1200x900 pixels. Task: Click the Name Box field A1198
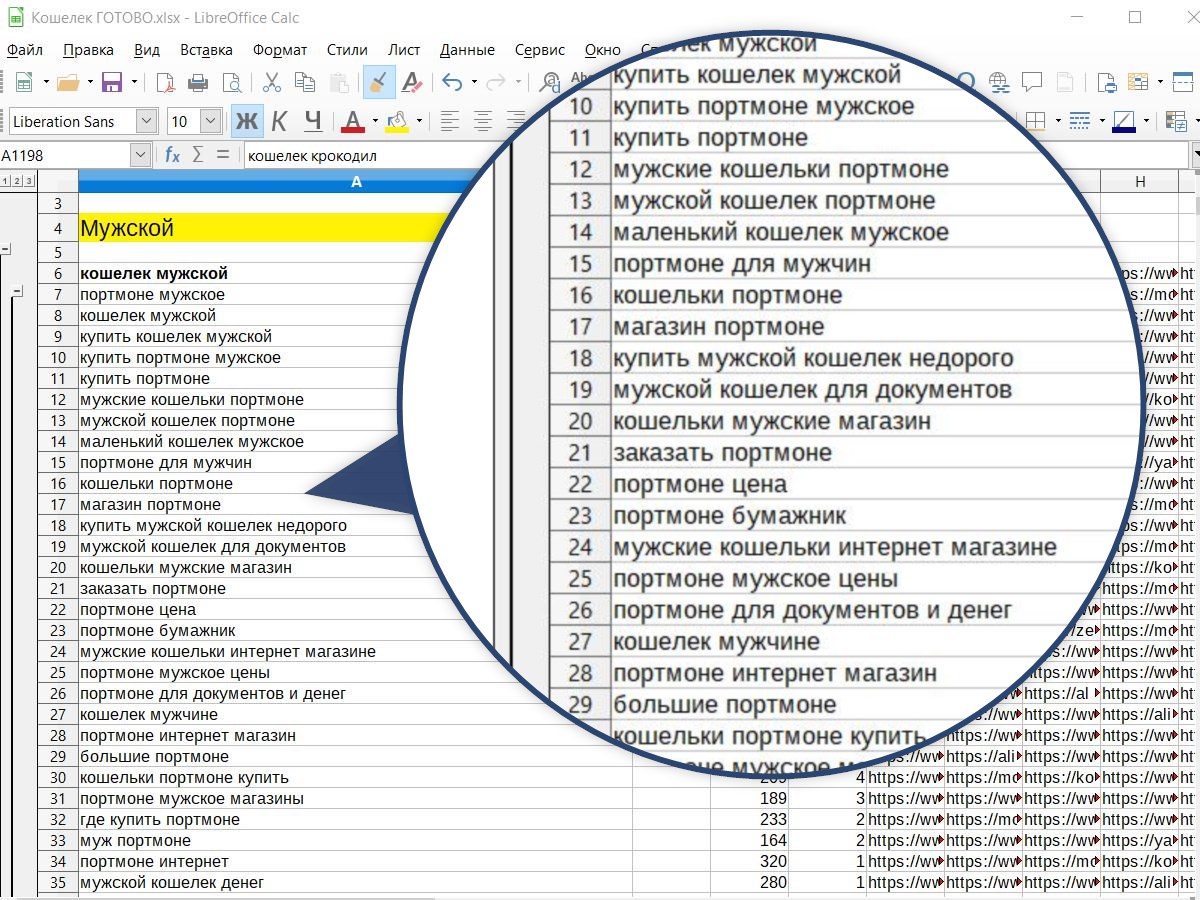pyautogui.click(x=65, y=155)
